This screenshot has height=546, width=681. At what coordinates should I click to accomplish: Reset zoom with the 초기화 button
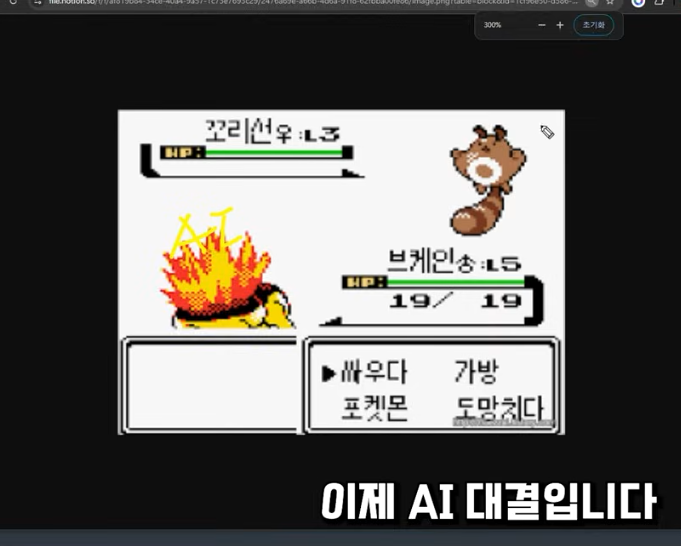coord(594,25)
